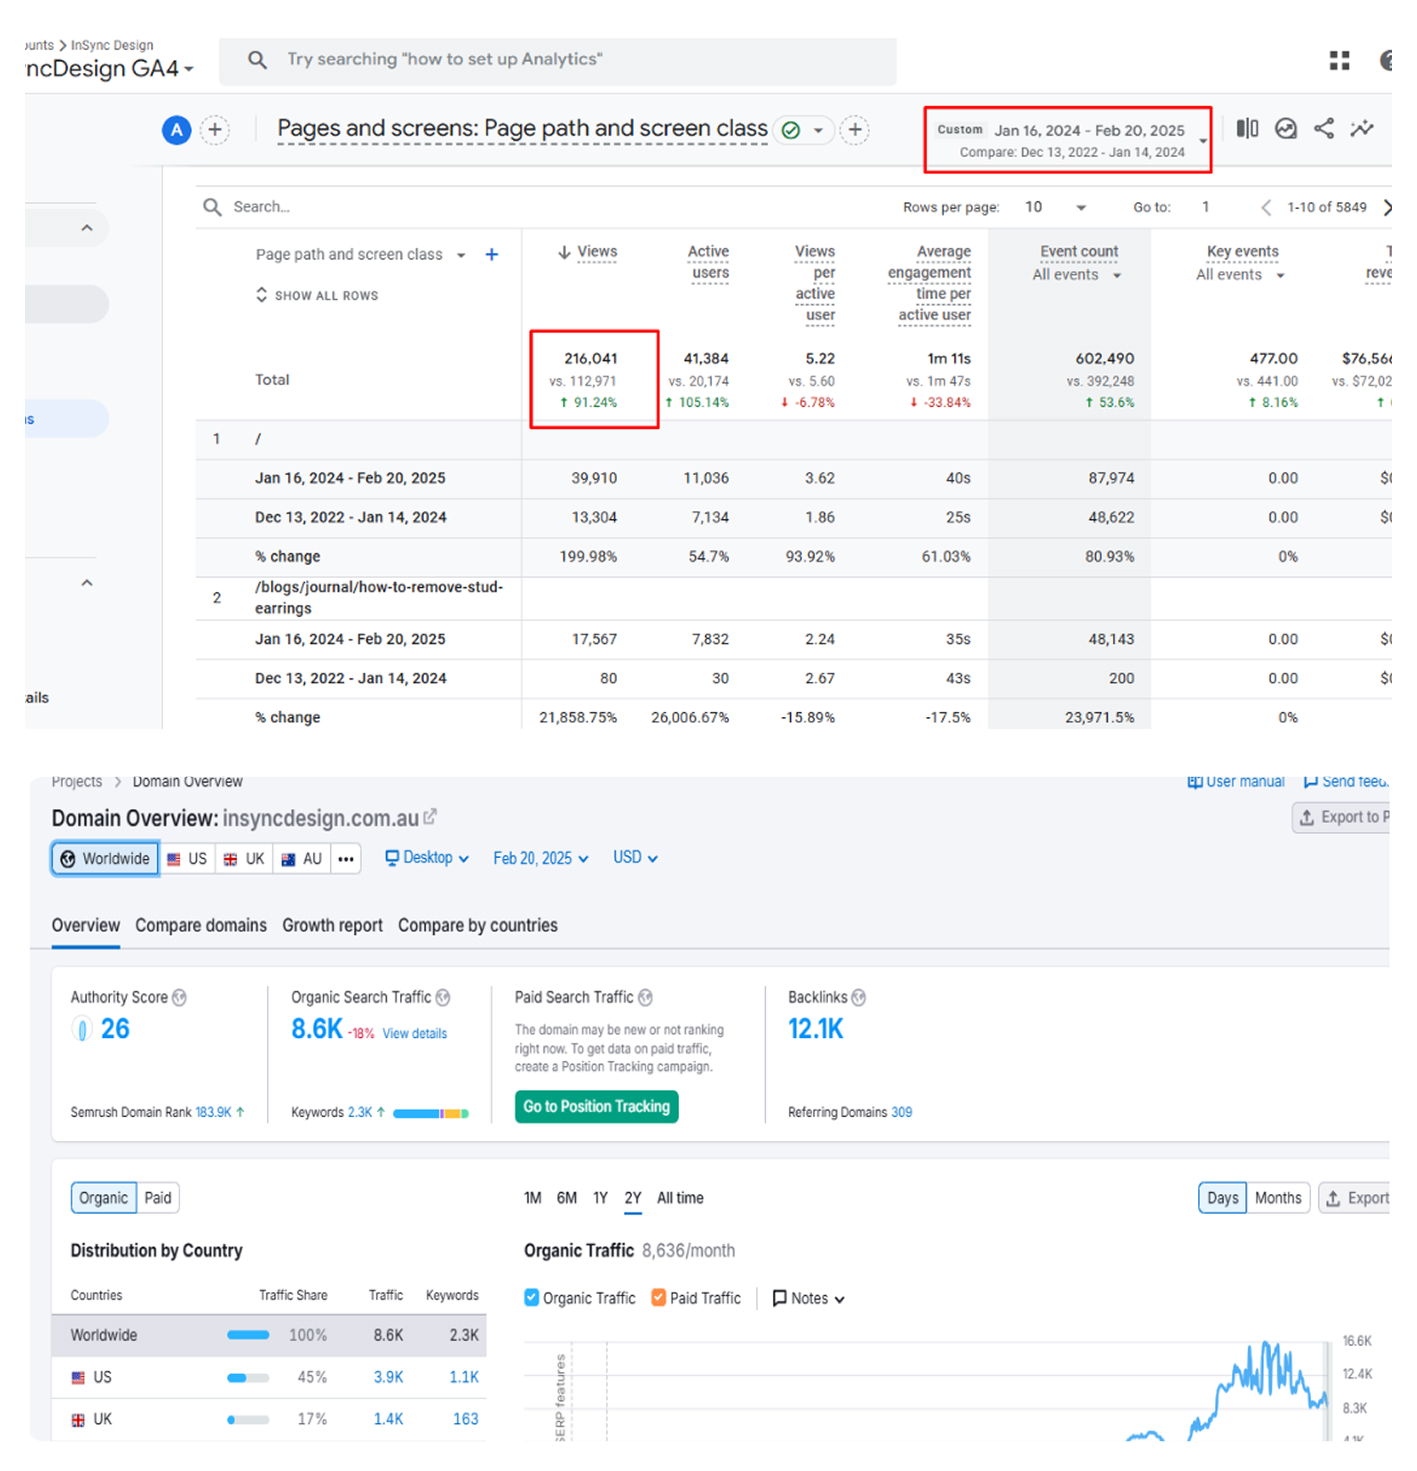Switch the chart to Months view
1417x1471 pixels.
(x=1277, y=1198)
